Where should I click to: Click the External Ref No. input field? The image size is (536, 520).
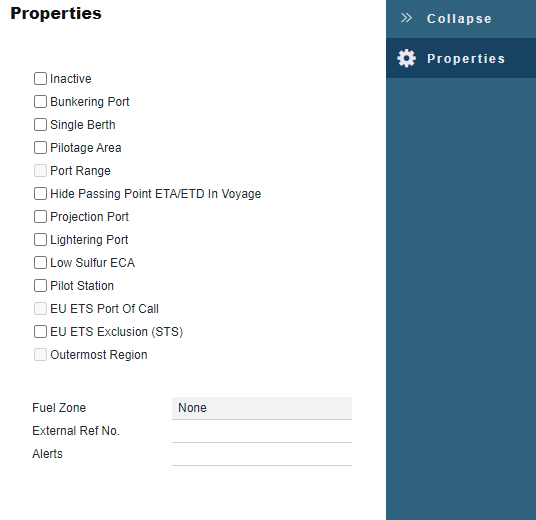tap(262, 431)
